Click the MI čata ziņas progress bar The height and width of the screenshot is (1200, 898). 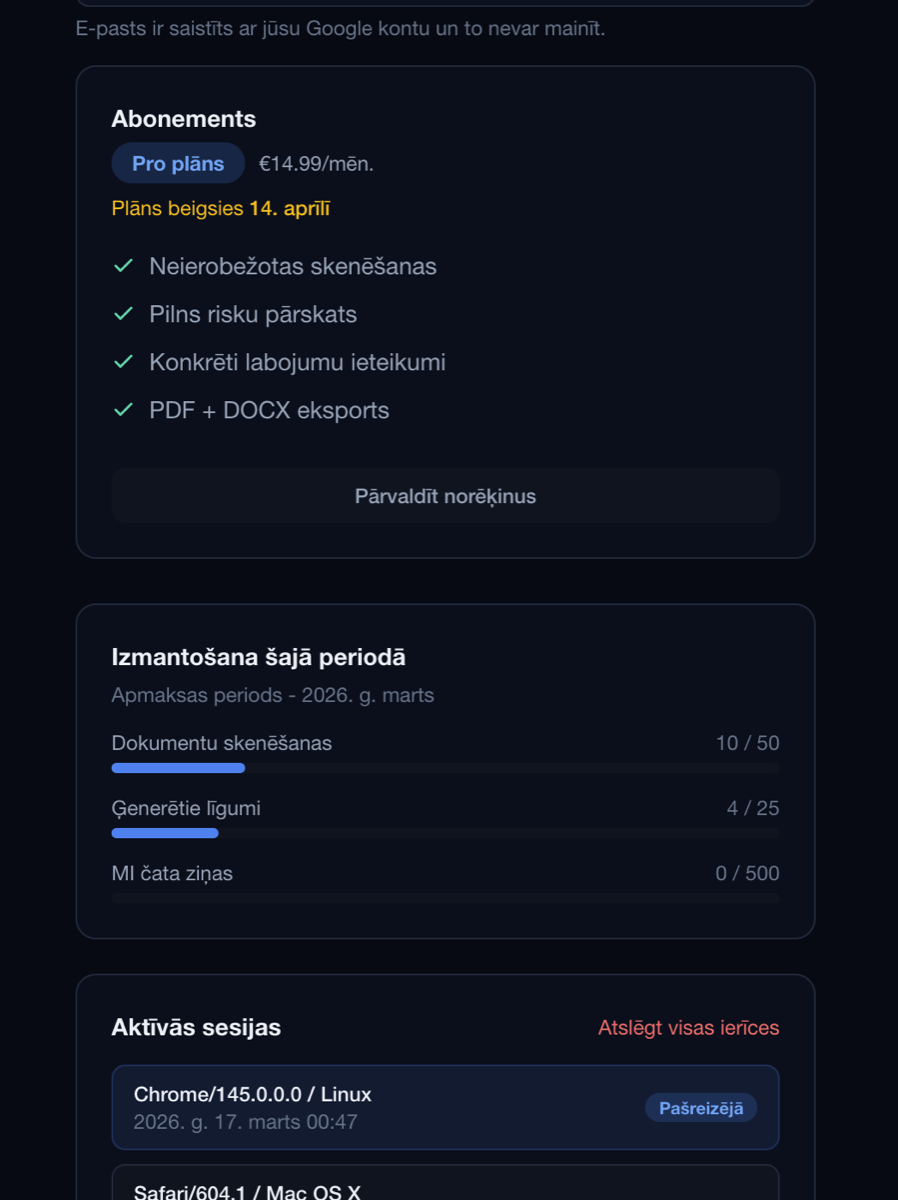point(445,897)
